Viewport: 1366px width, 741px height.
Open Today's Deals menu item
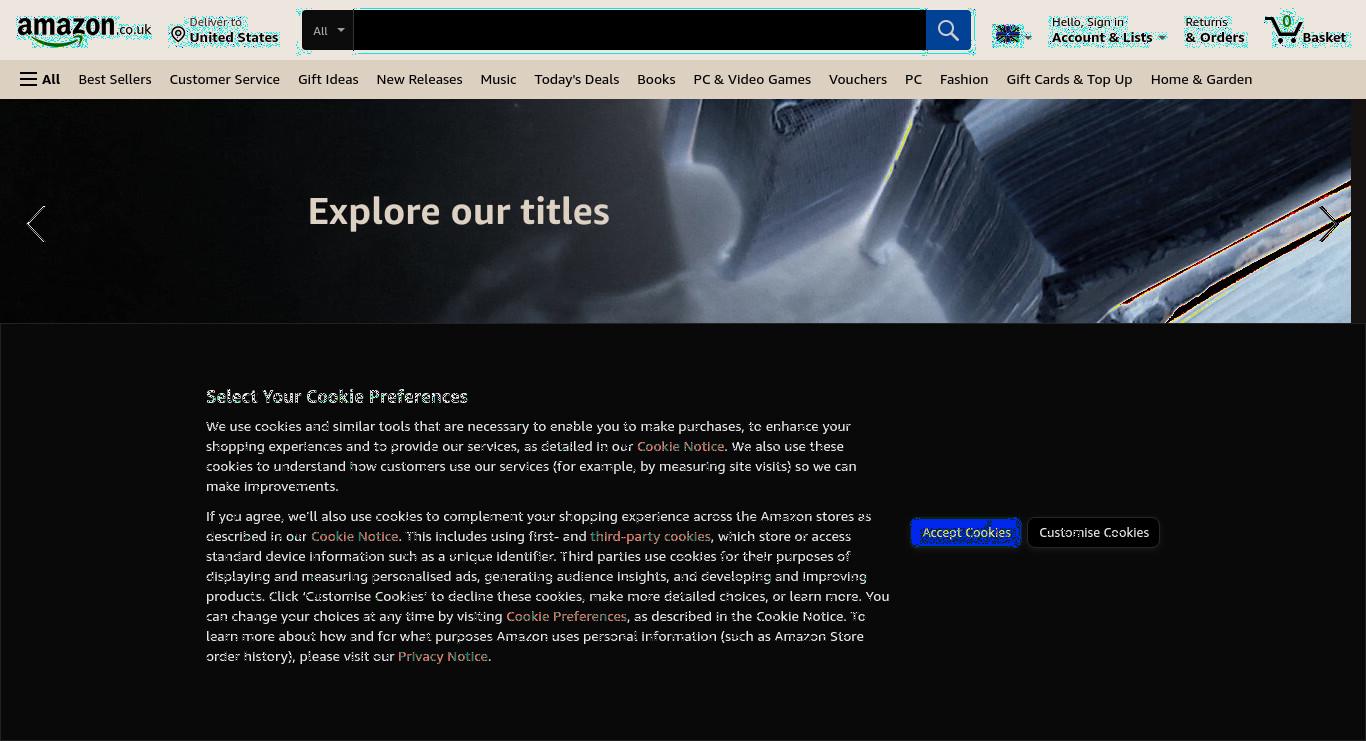pyautogui.click(x=577, y=79)
